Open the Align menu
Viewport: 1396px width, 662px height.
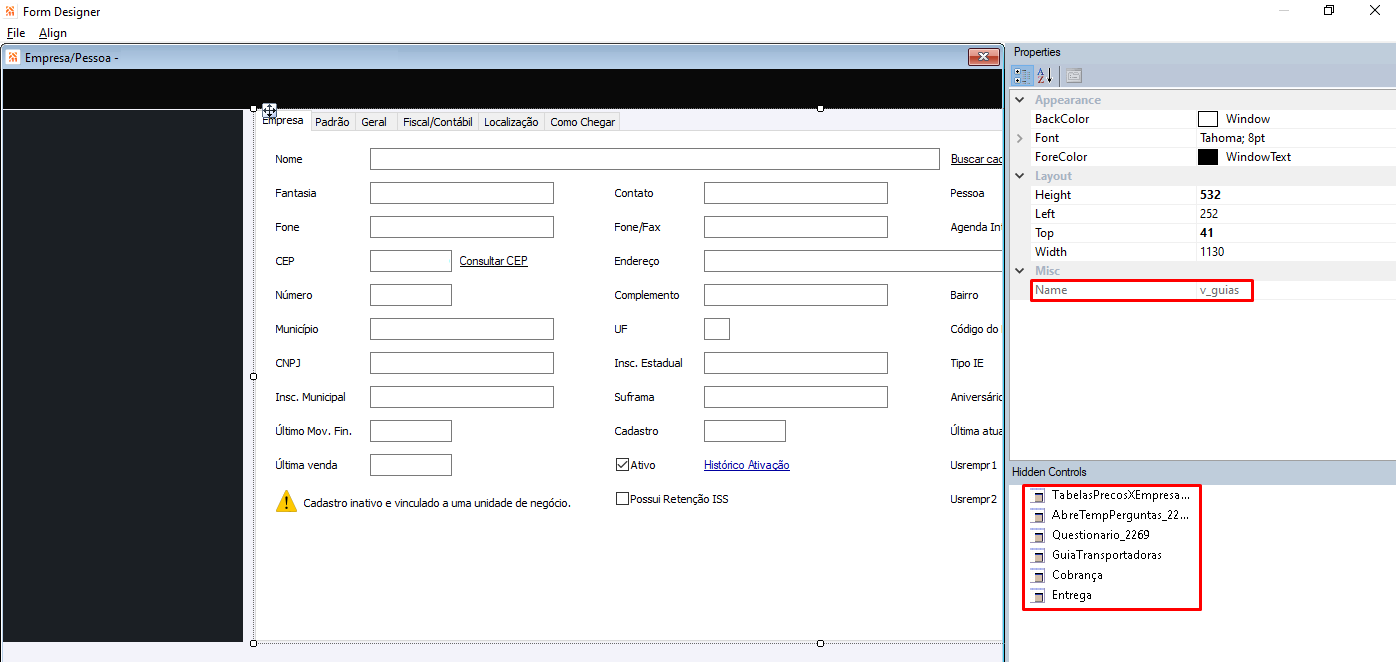(x=53, y=33)
